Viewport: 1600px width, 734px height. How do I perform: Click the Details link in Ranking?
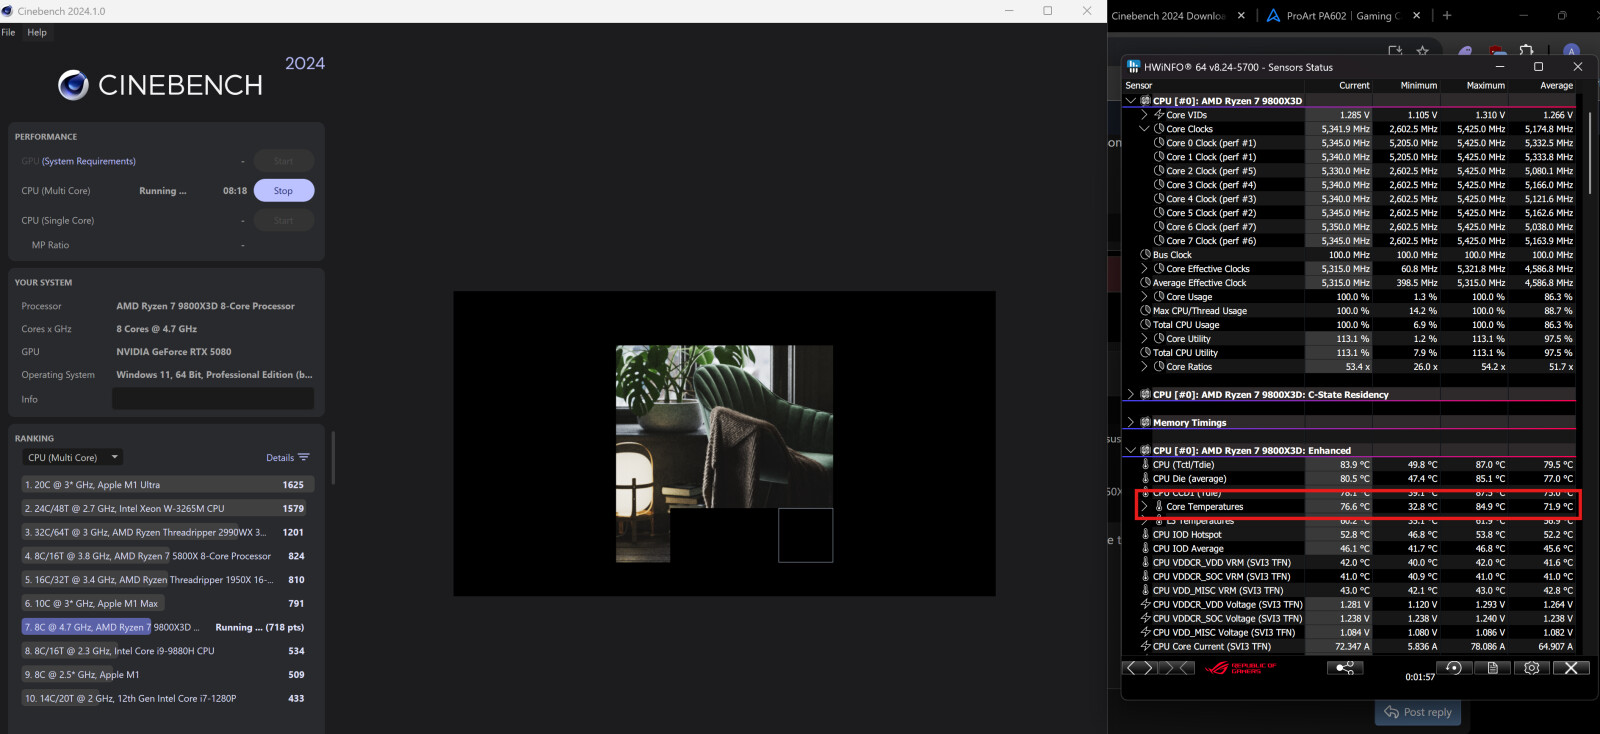(280, 458)
